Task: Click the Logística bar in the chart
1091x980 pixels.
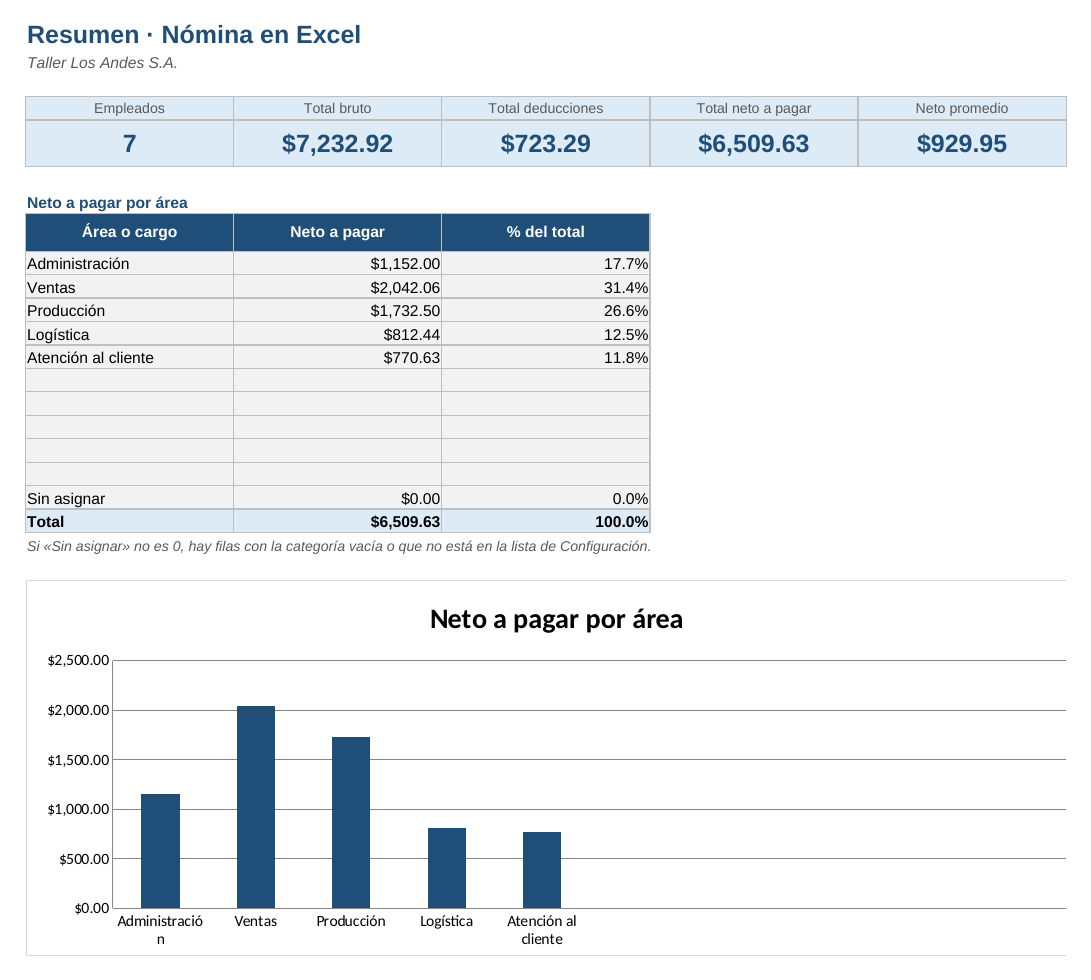Action: pyautogui.click(x=447, y=868)
